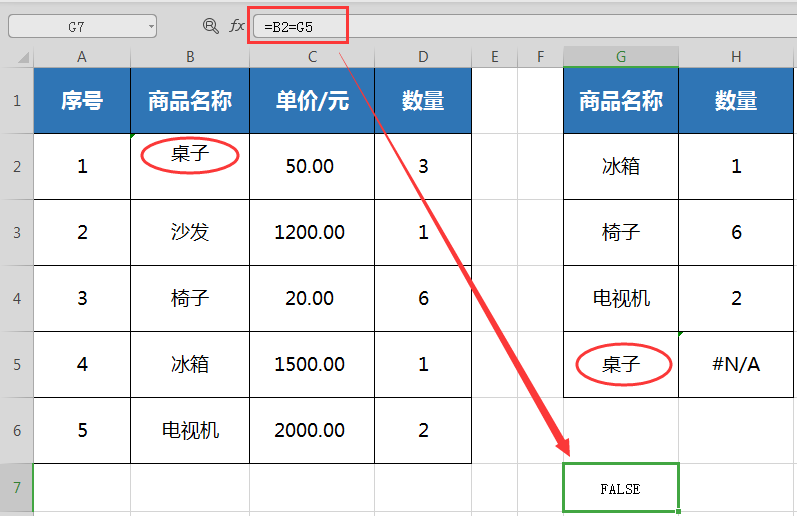
Task: Click the select-all corner triangle
Action: click(23, 57)
